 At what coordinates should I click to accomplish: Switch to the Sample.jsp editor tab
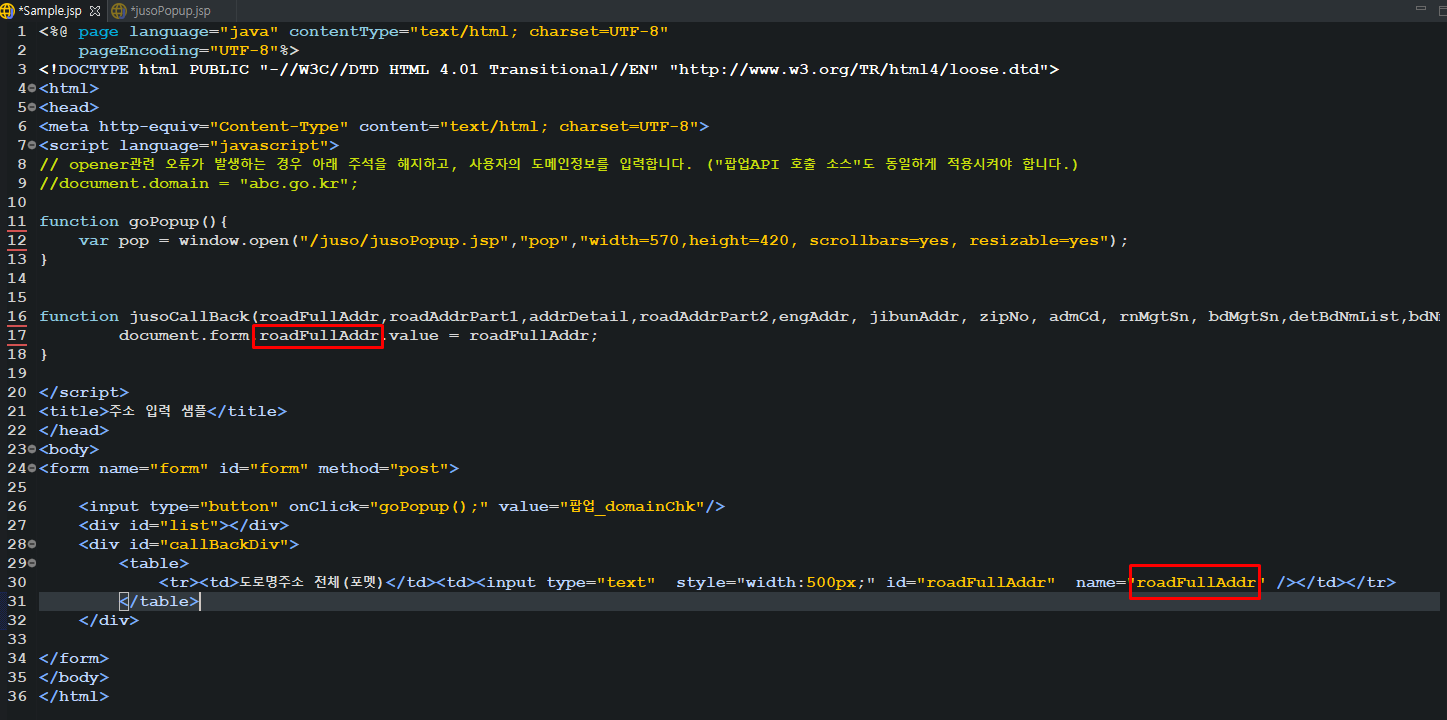[51, 10]
